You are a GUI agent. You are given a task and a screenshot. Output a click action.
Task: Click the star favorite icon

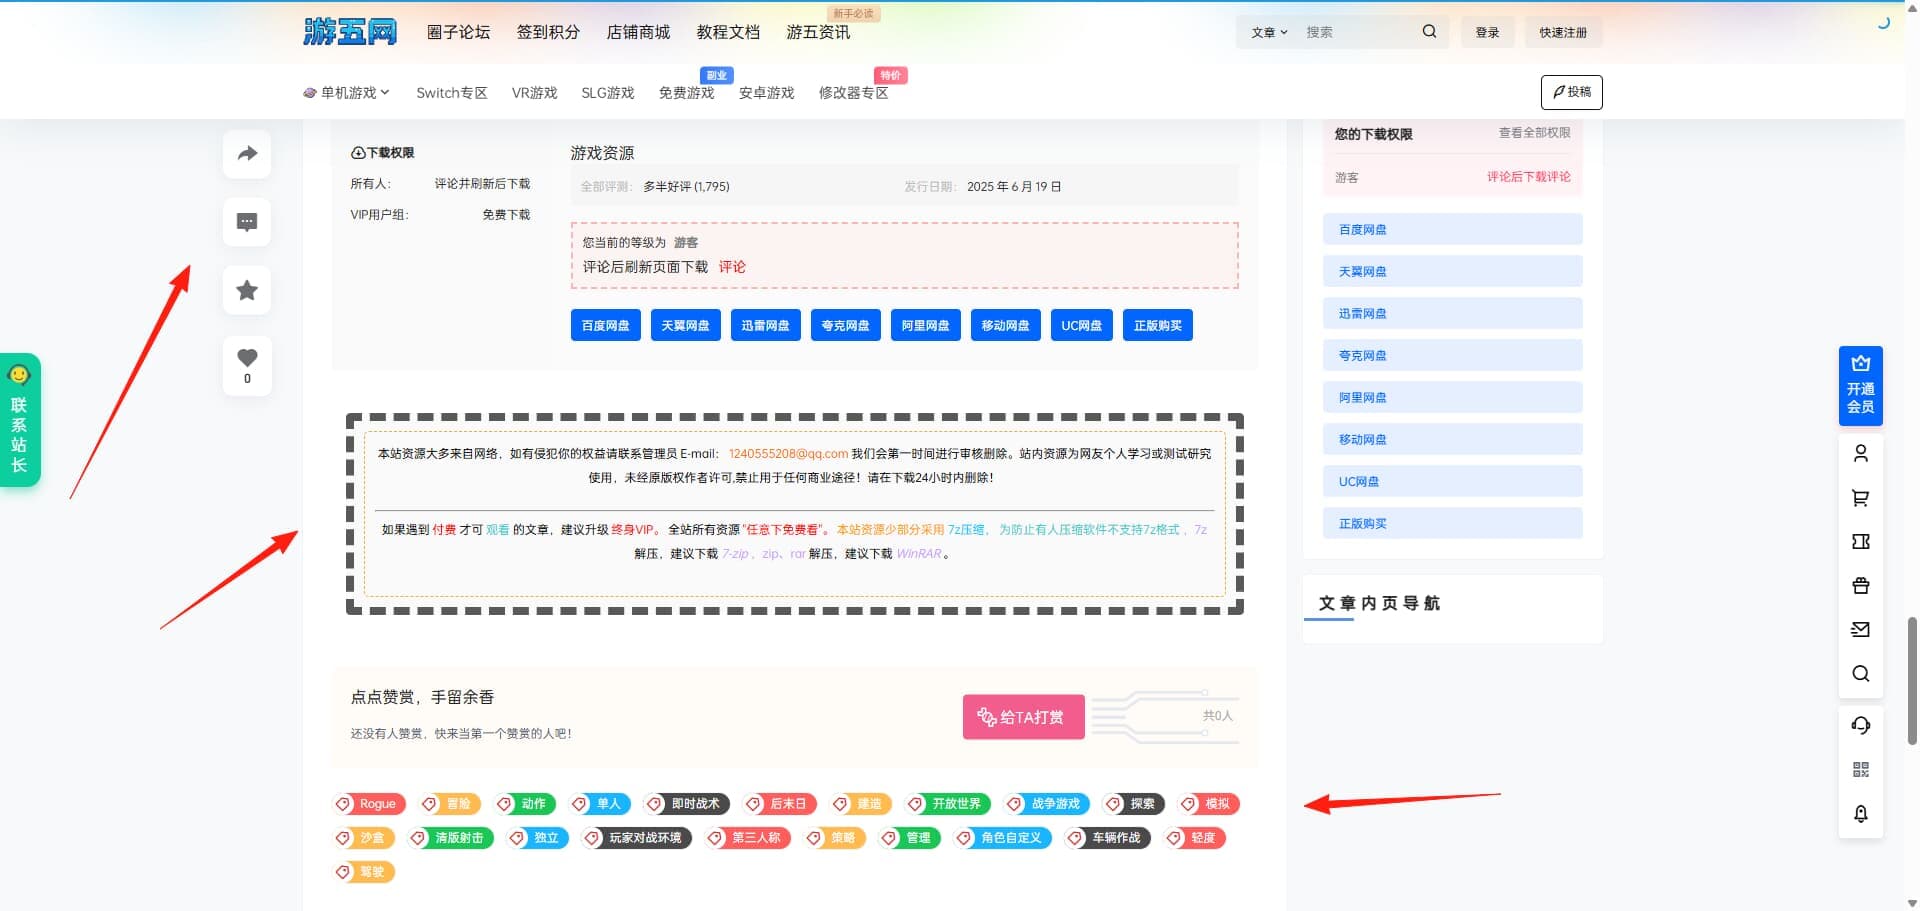247,290
